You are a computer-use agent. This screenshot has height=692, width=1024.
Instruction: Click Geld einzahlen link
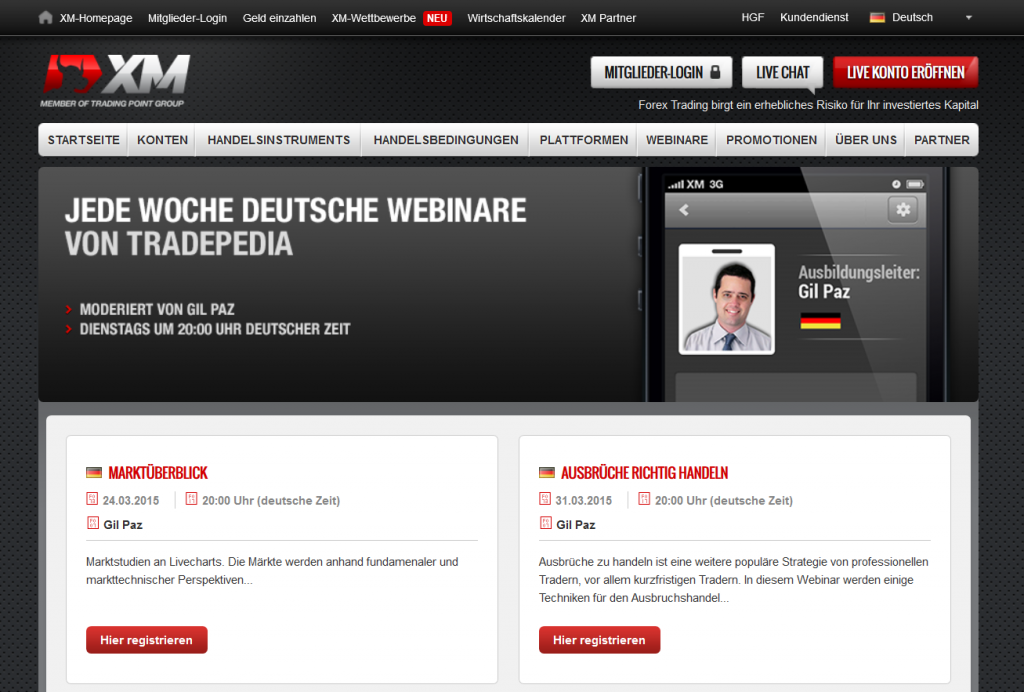(280, 18)
